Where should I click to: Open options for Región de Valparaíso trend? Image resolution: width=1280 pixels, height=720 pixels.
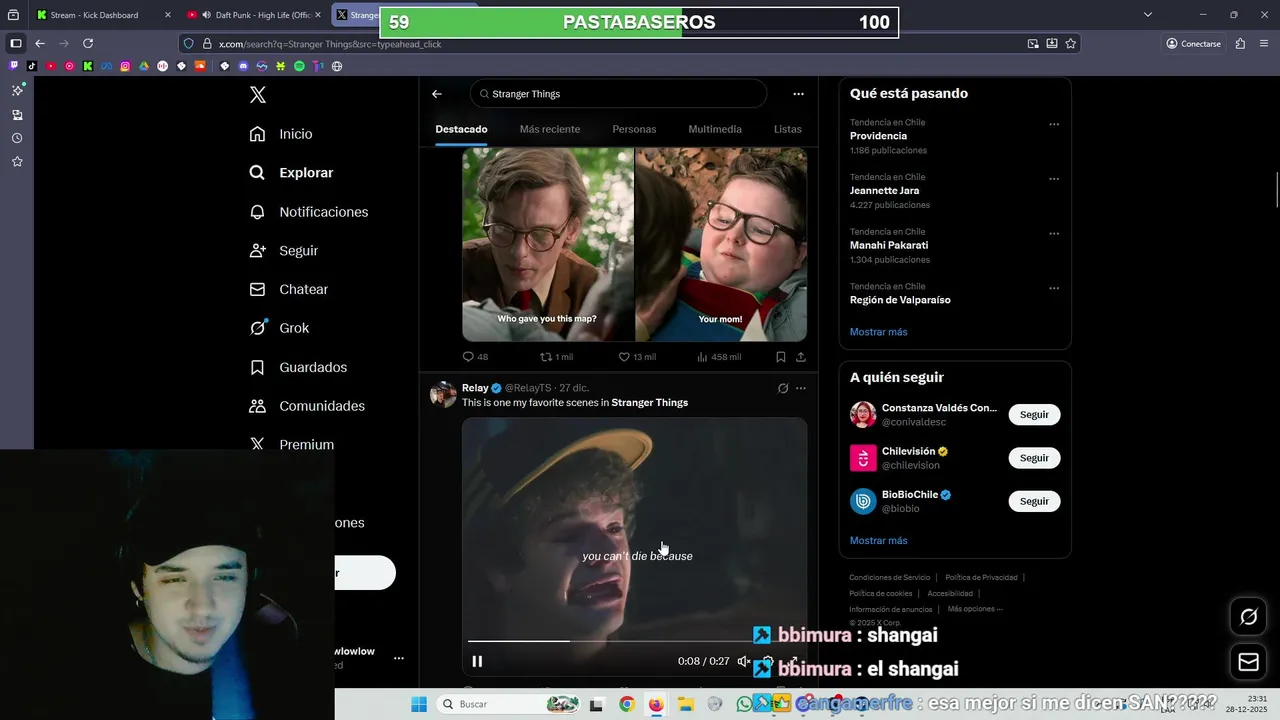coord(1054,288)
